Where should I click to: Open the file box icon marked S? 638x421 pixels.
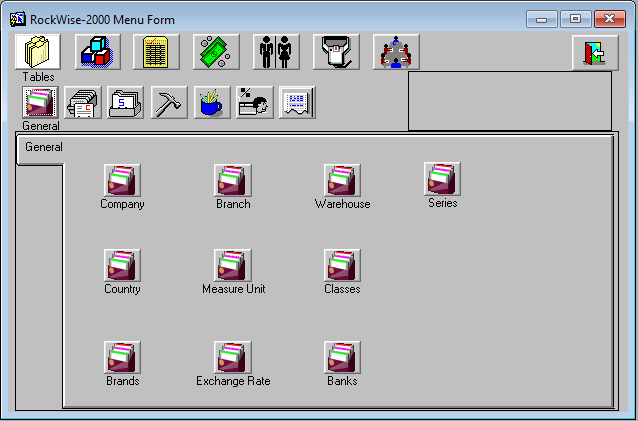click(125, 103)
